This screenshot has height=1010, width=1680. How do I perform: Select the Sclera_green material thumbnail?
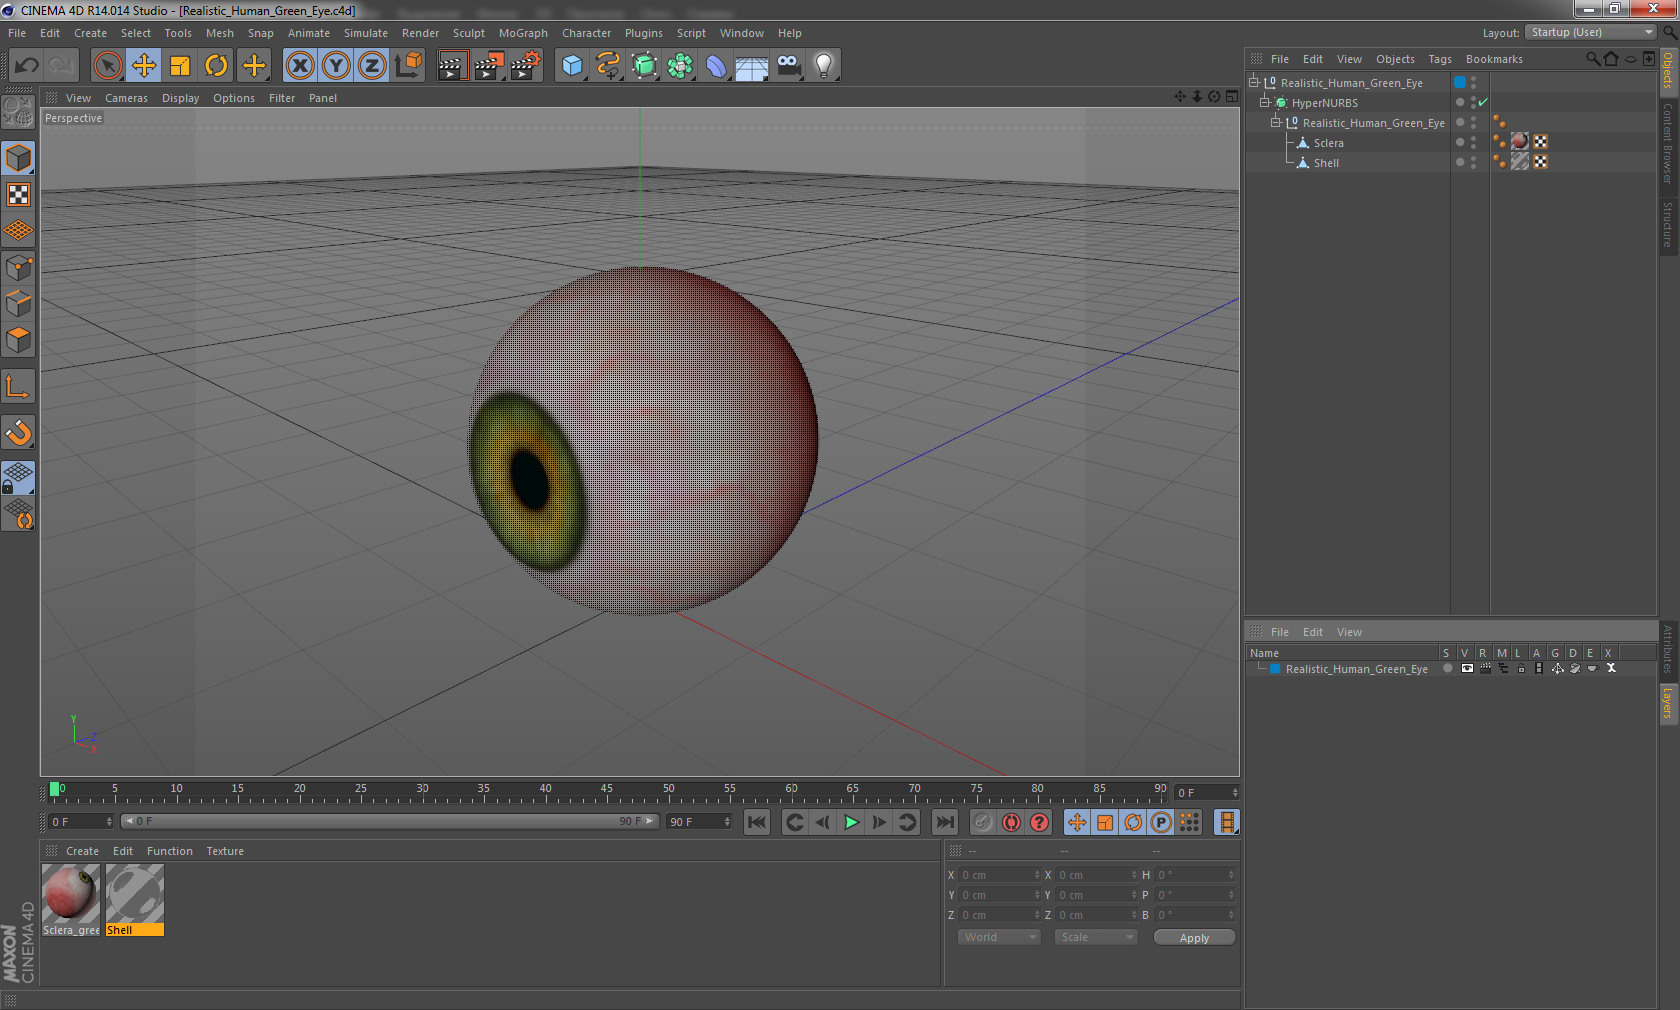point(71,893)
